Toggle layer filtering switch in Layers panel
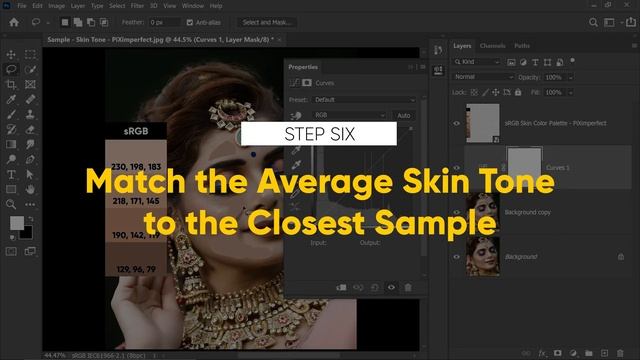This screenshot has height=360, width=640. pos(573,61)
